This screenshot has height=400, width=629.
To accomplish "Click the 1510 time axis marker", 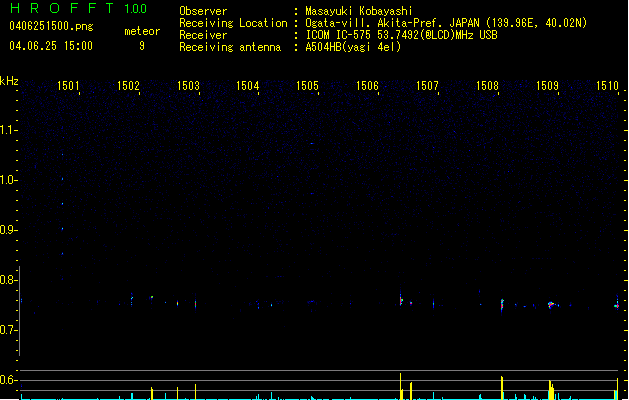I will (607, 86).
